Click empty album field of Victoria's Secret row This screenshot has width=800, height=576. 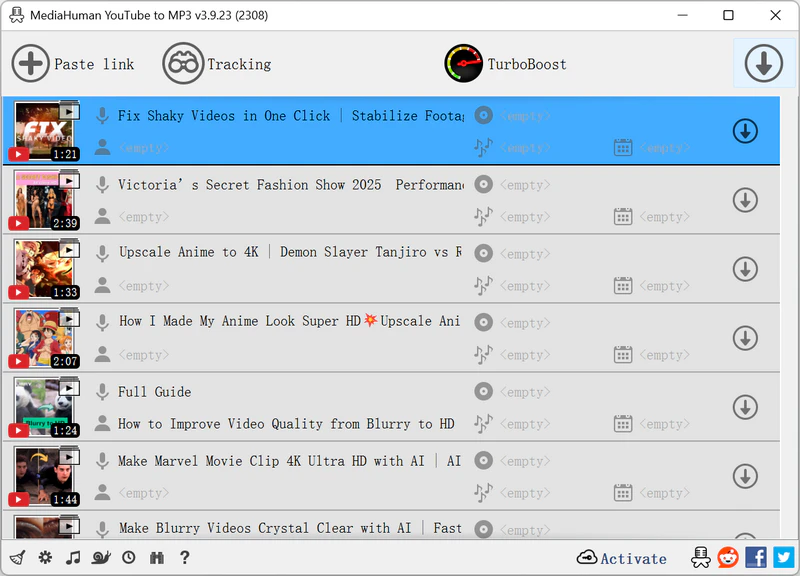525,185
